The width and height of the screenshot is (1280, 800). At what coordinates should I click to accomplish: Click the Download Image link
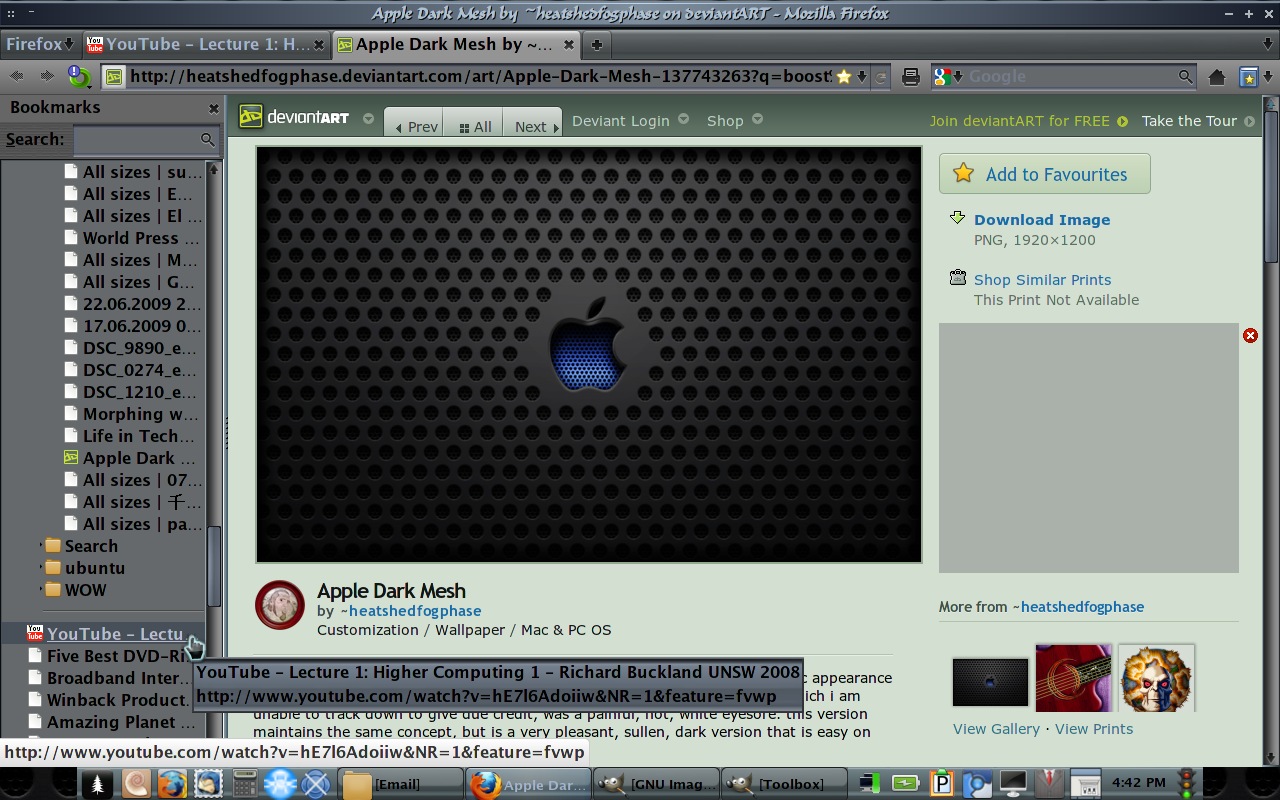[1042, 220]
